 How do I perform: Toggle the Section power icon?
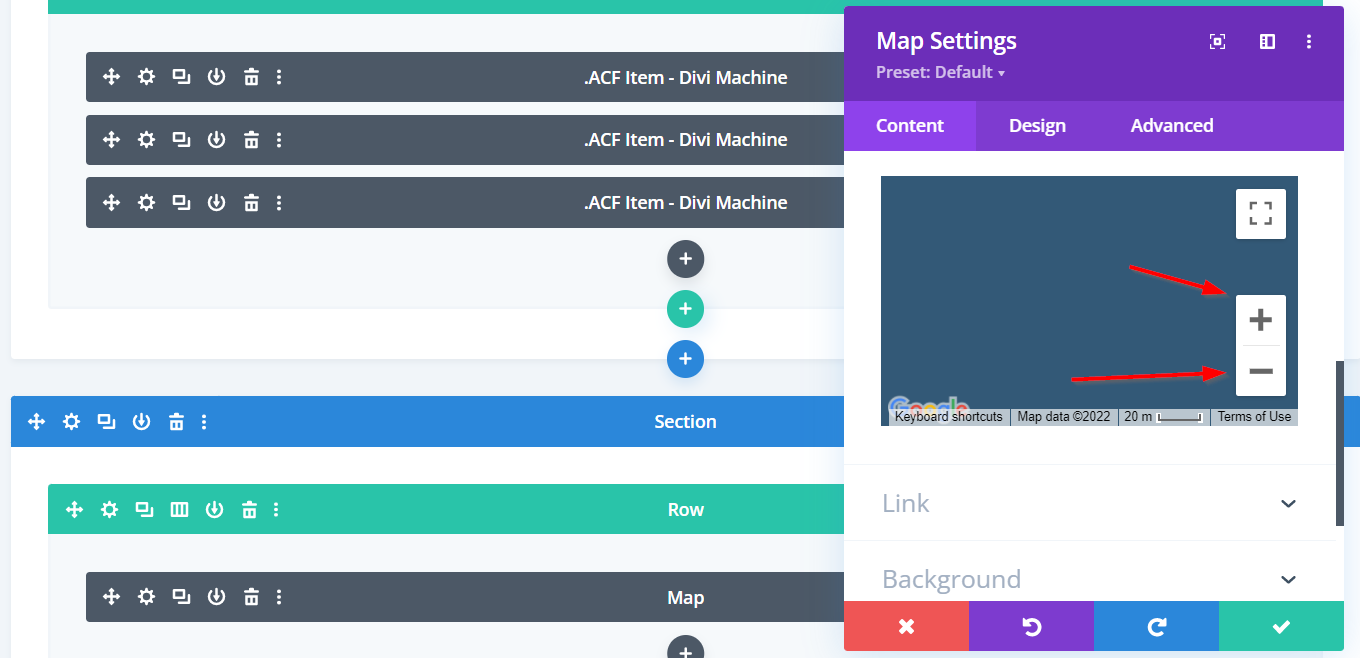(x=141, y=422)
